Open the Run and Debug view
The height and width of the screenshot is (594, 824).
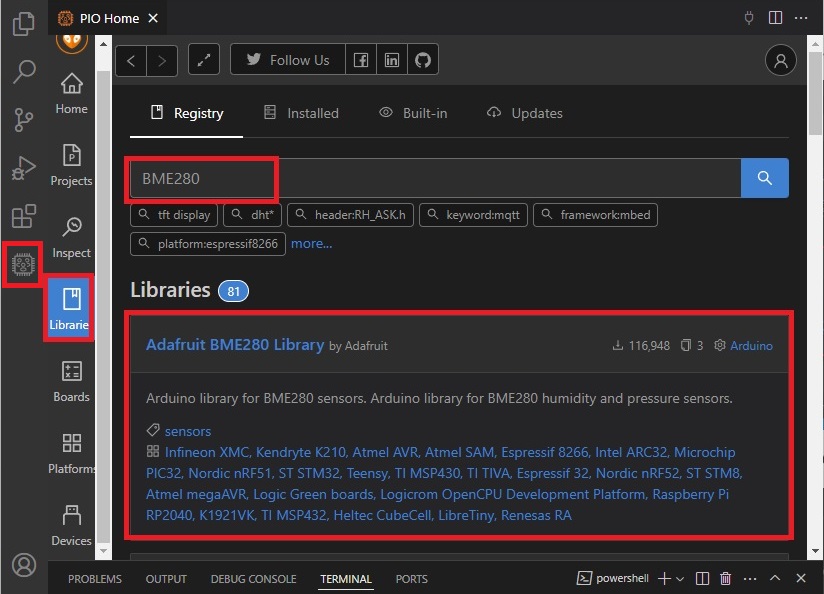pyautogui.click(x=23, y=167)
